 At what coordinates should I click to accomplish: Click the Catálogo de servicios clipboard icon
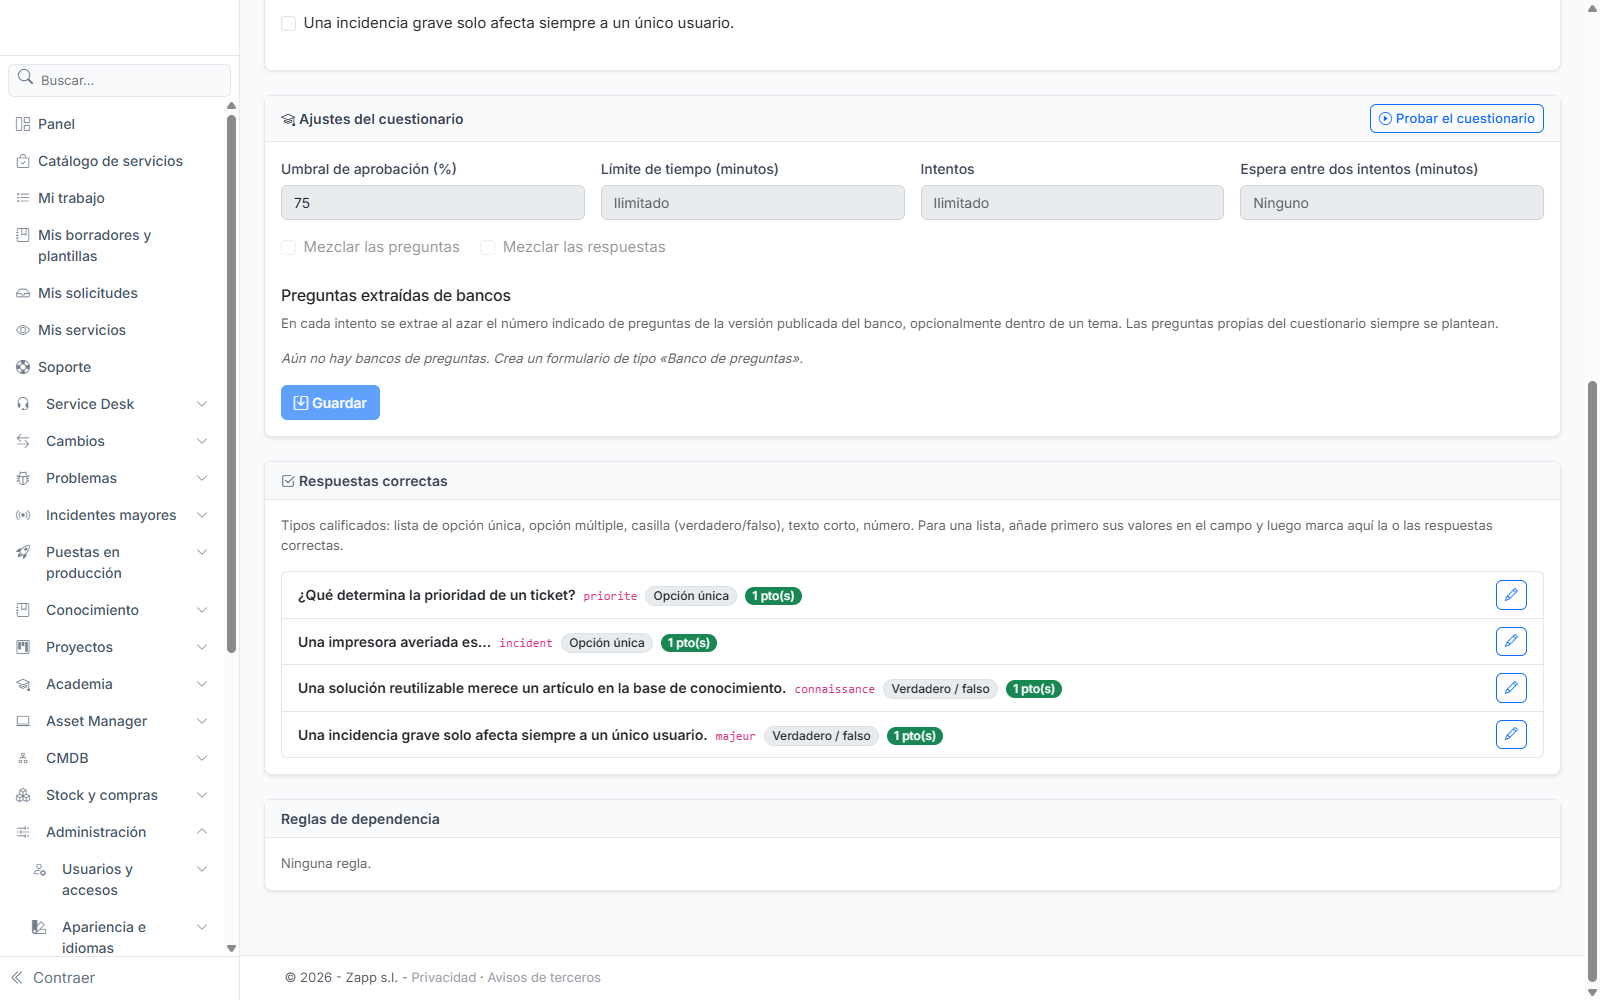click(23, 161)
